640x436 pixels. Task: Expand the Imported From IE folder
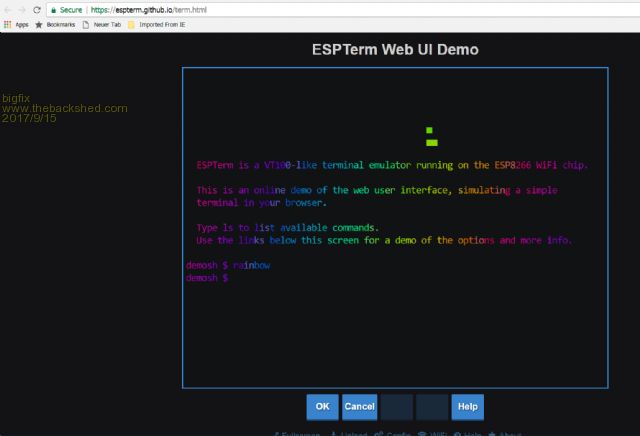[161, 23]
